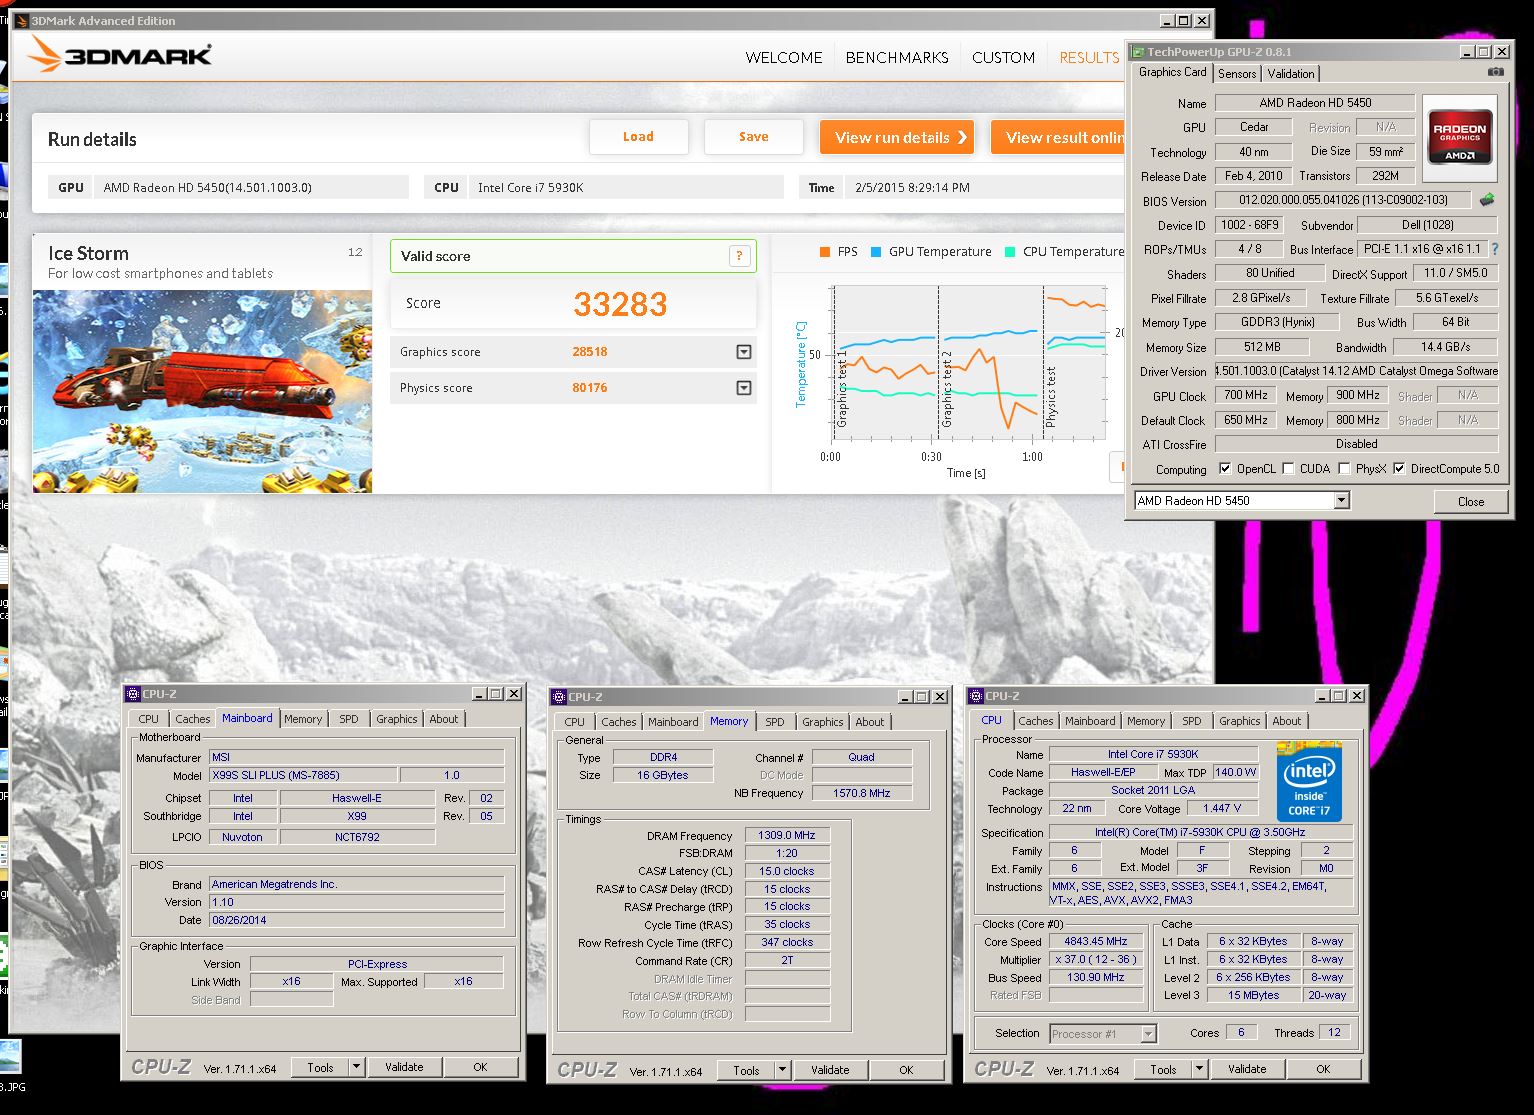Click motherboard model X99S SLI PLUS field
The image size is (1534, 1115).
point(303,775)
